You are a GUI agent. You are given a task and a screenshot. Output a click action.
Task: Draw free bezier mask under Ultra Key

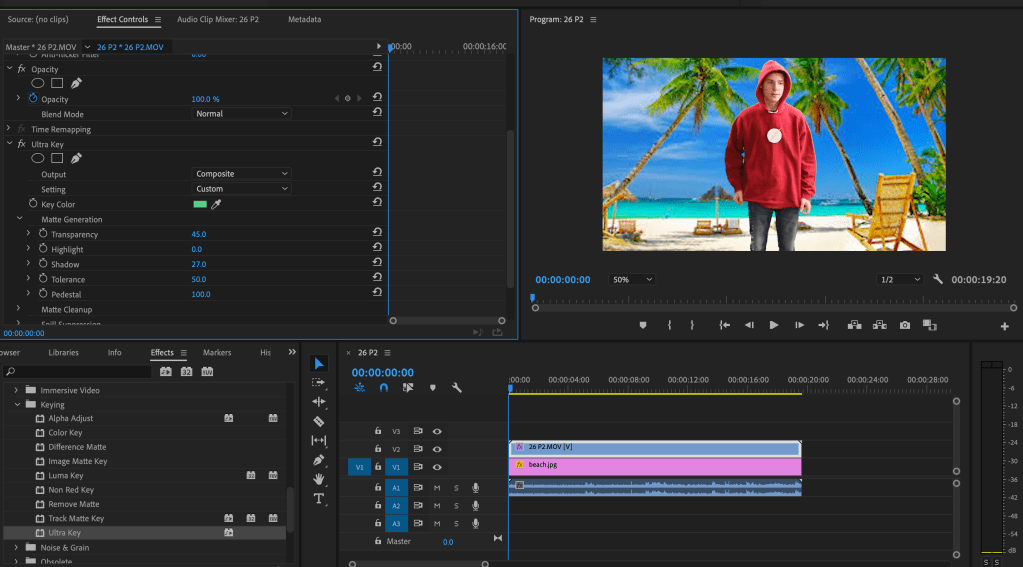tap(76, 159)
